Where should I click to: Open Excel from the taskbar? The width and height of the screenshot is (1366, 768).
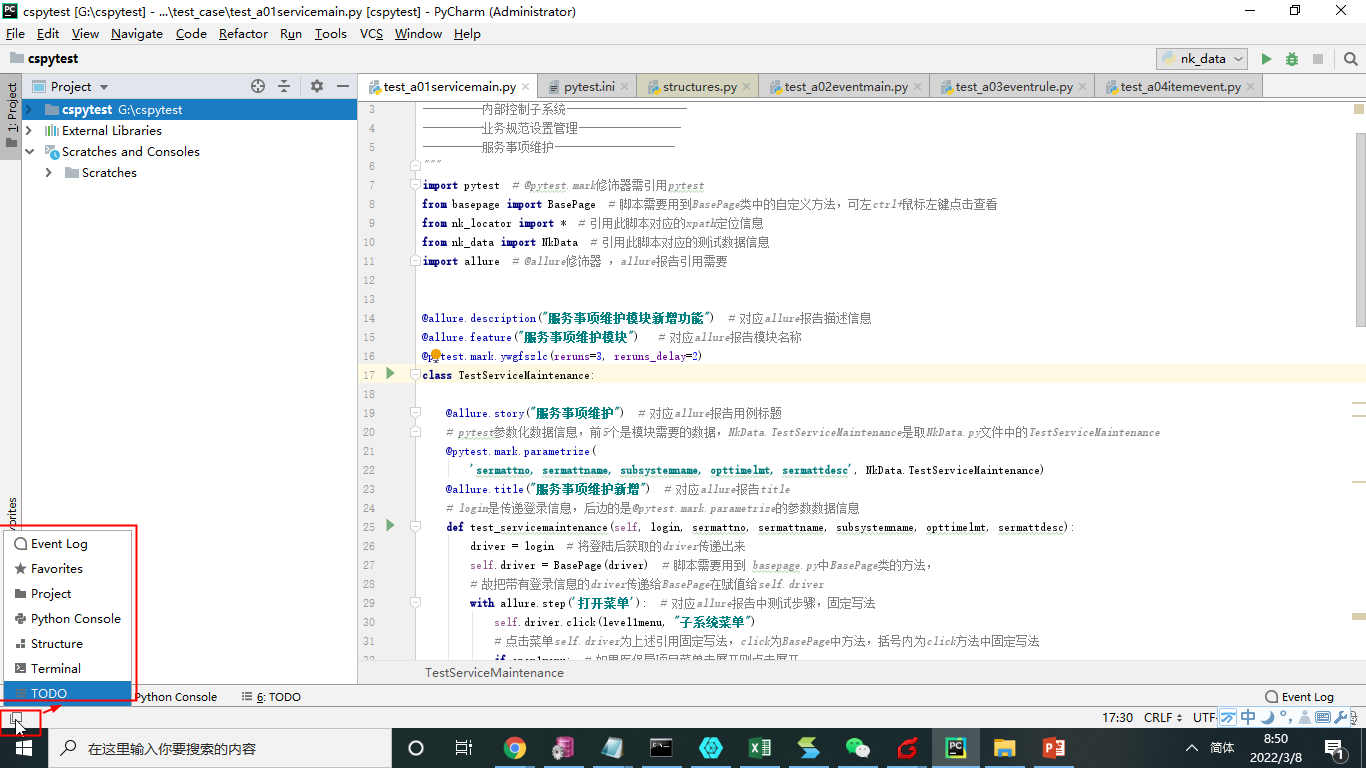[759, 748]
